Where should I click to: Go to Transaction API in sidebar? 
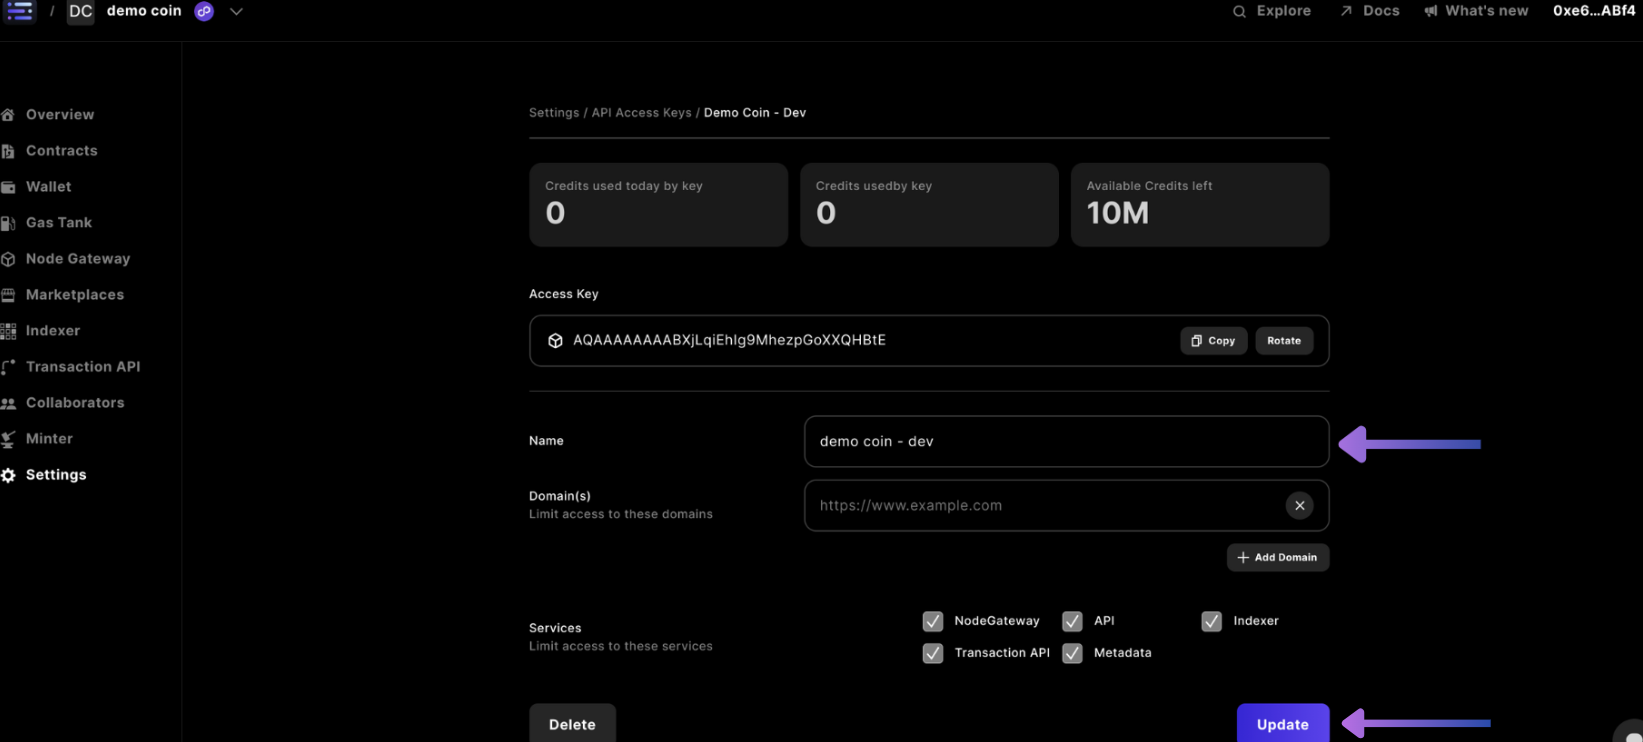click(82, 367)
